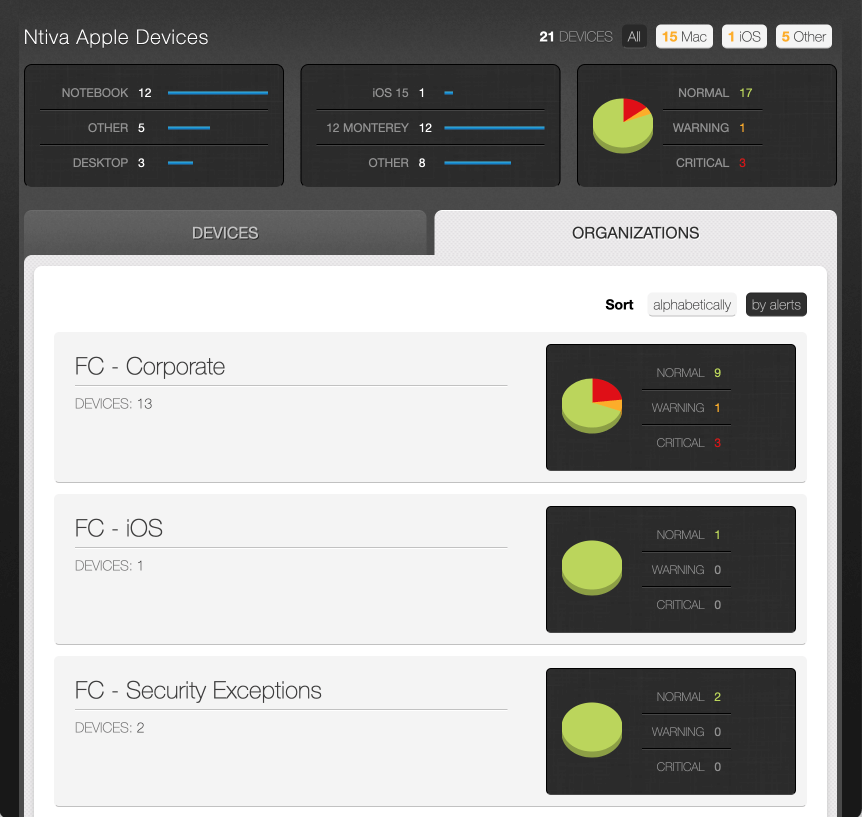Click the 12 MONTEREY count bar
The image size is (862, 817).
[494, 128]
